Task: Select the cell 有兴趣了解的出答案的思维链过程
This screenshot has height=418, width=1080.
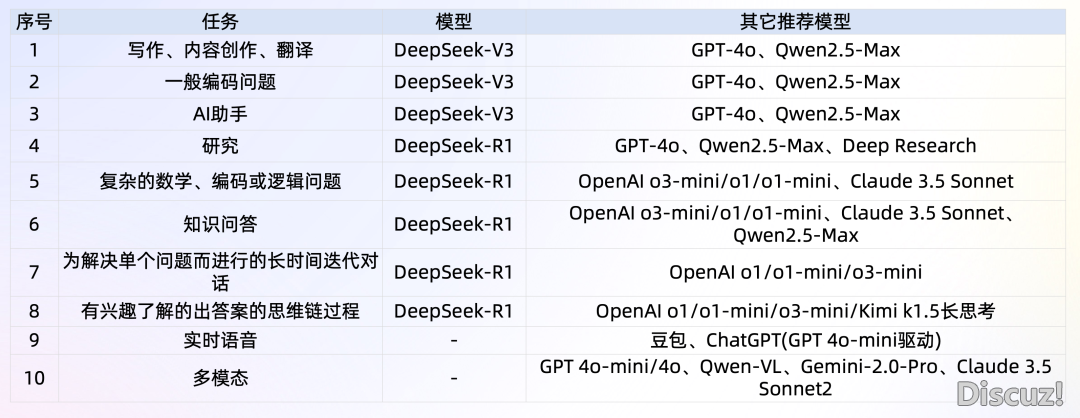Action: 220,311
